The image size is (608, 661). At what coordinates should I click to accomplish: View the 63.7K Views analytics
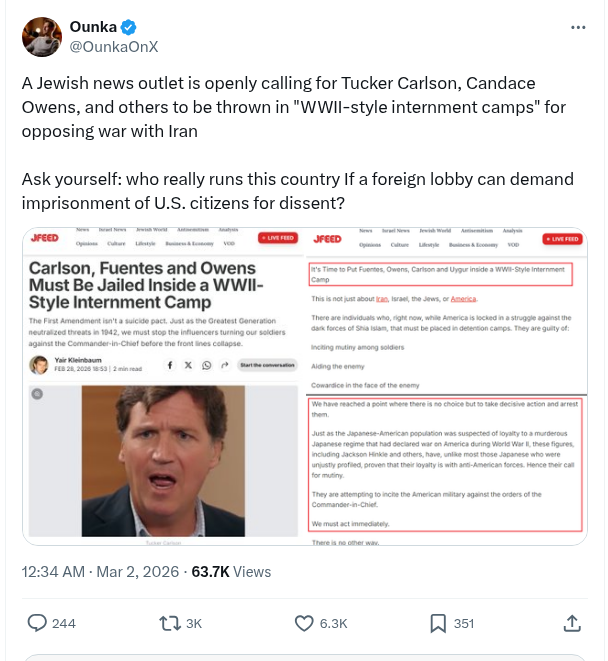(x=231, y=572)
